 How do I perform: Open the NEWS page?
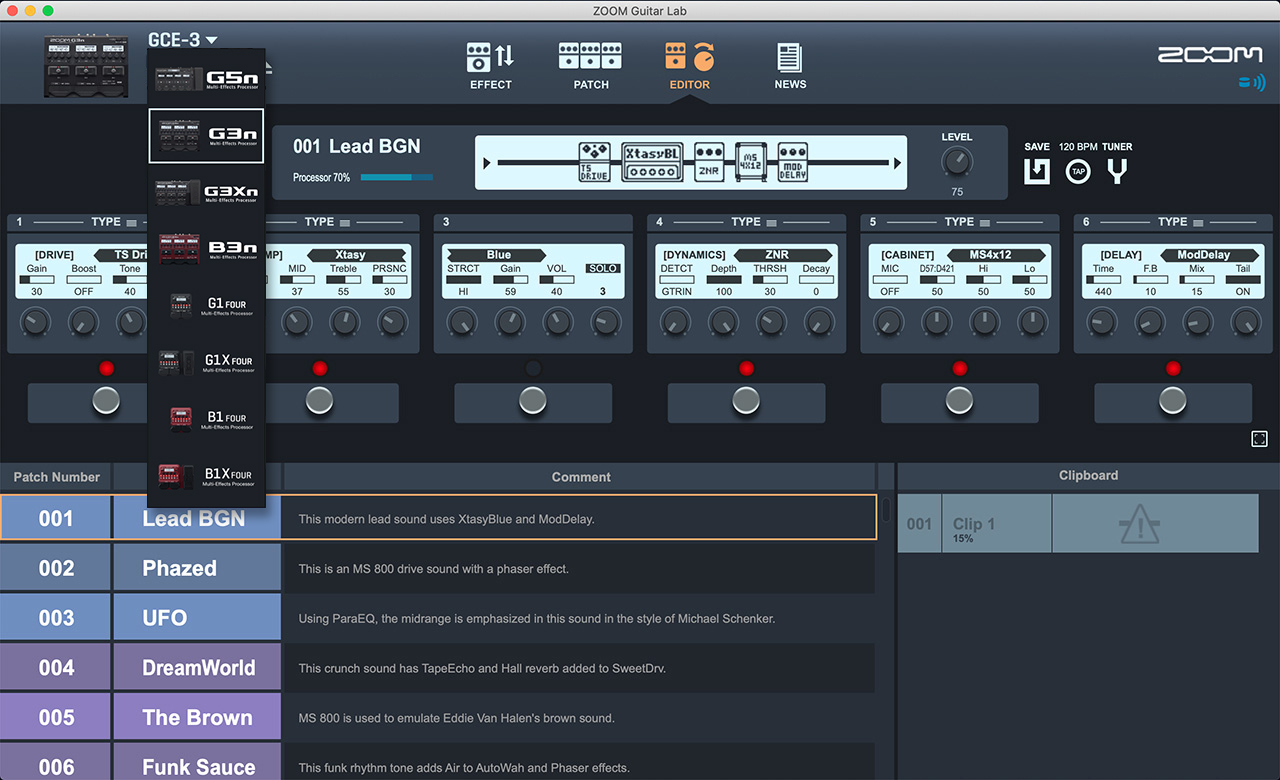pyautogui.click(x=790, y=66)
